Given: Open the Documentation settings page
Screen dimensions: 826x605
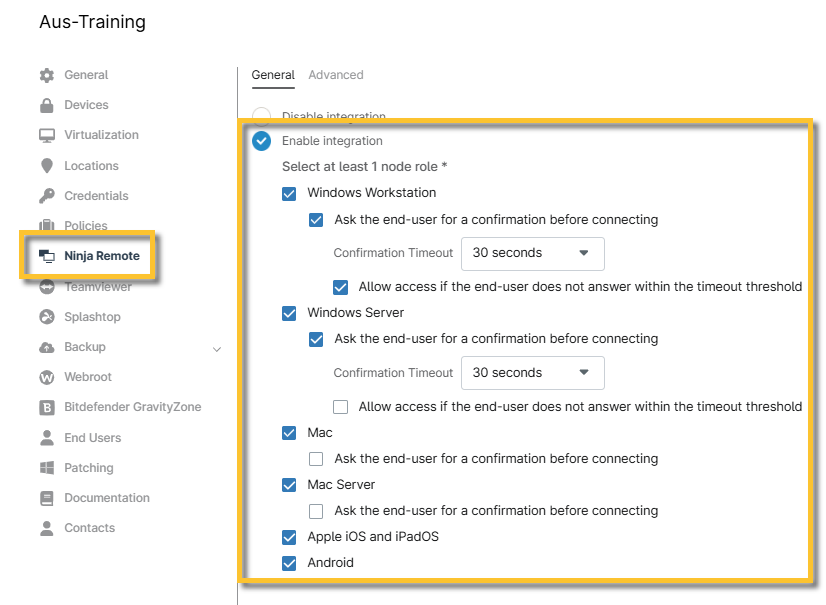Looking at the screenshot, I should pyautogui.click(x=106, y=498).
